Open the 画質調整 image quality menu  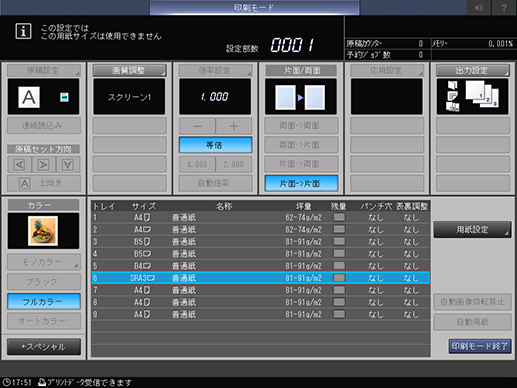coord(129,70)
